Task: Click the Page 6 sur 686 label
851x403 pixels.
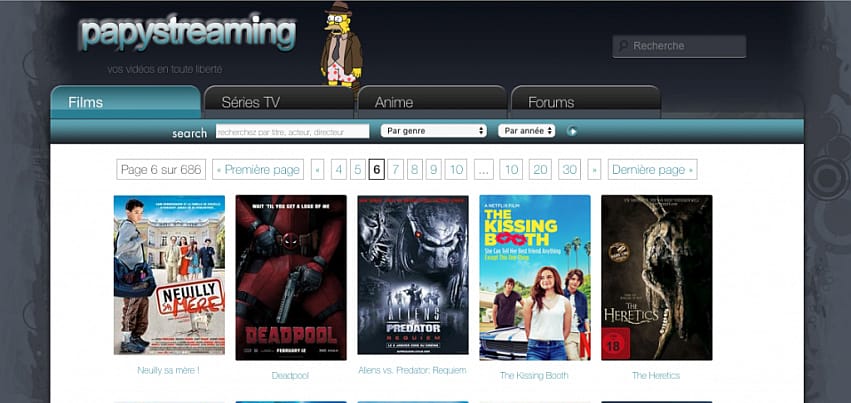Action: tap(161, 170)
